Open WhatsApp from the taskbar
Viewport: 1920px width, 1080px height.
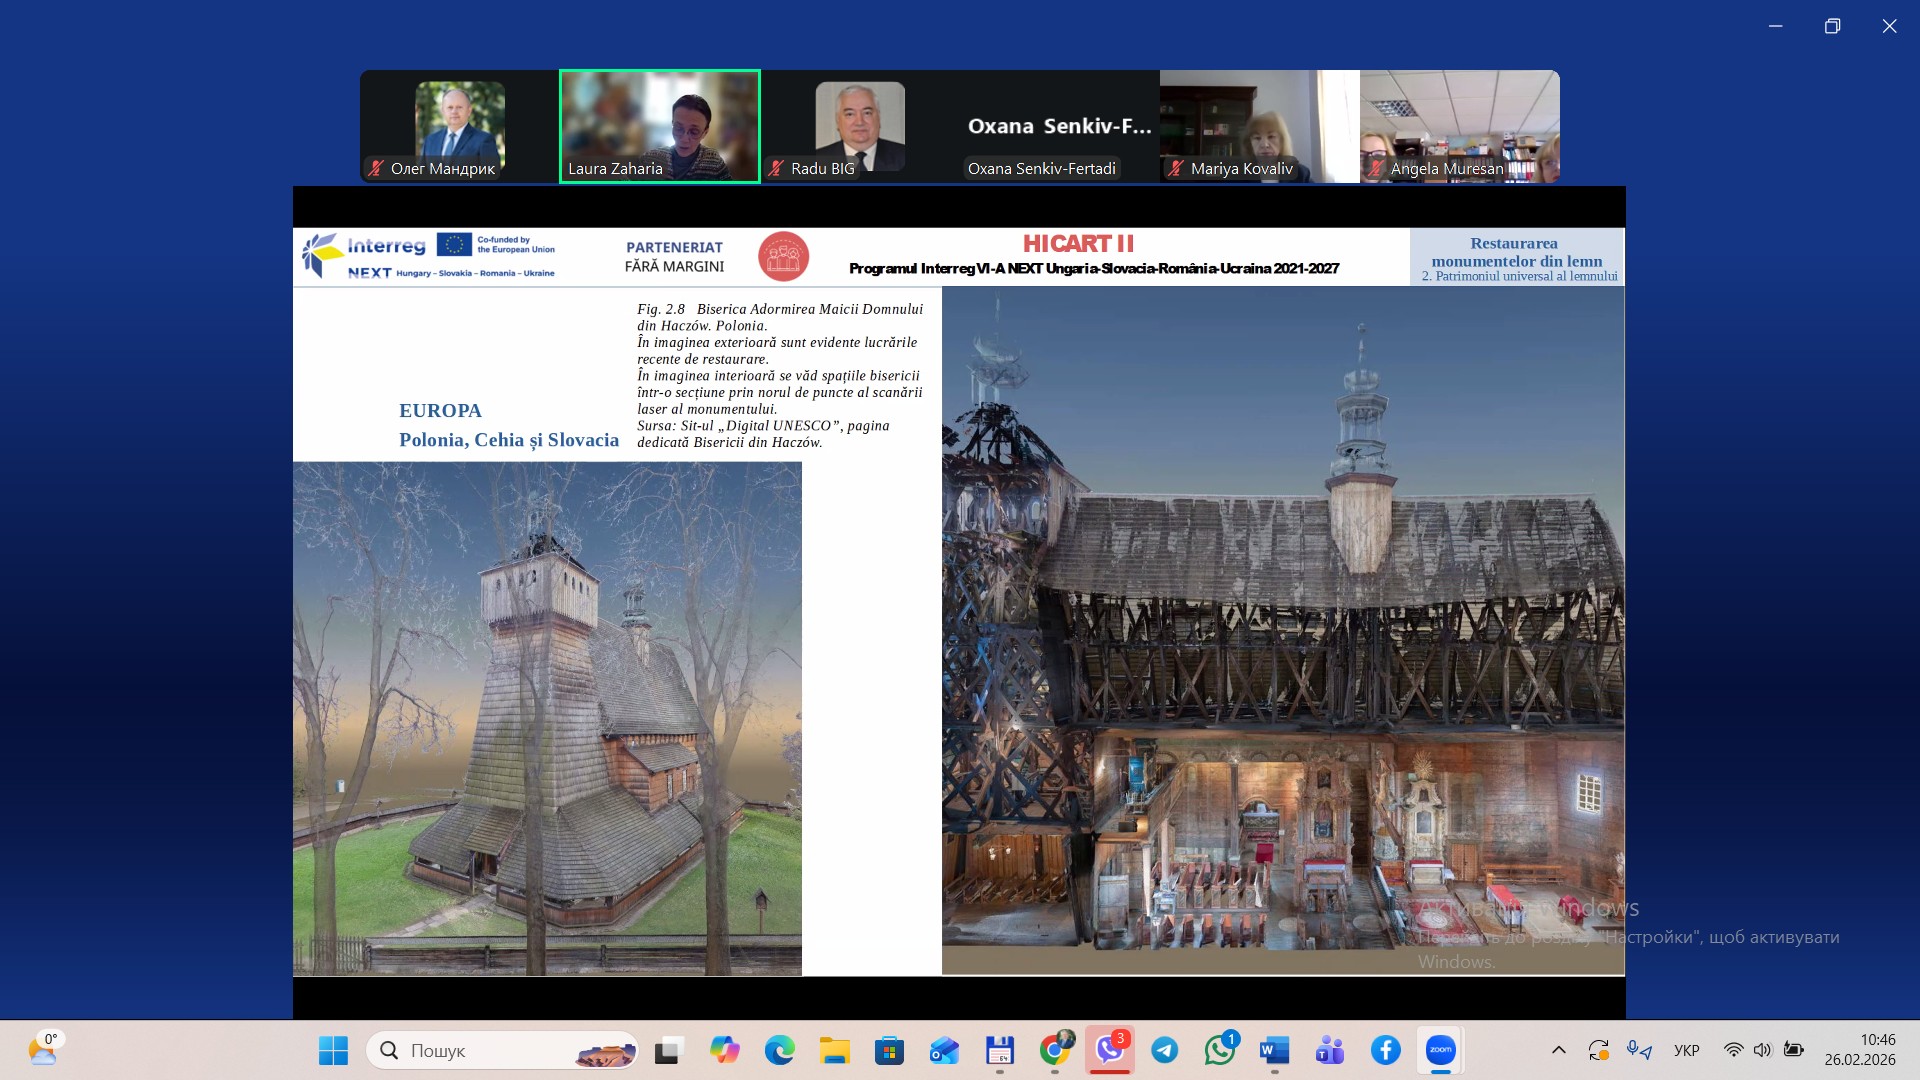click(x=1219, y=1050)
